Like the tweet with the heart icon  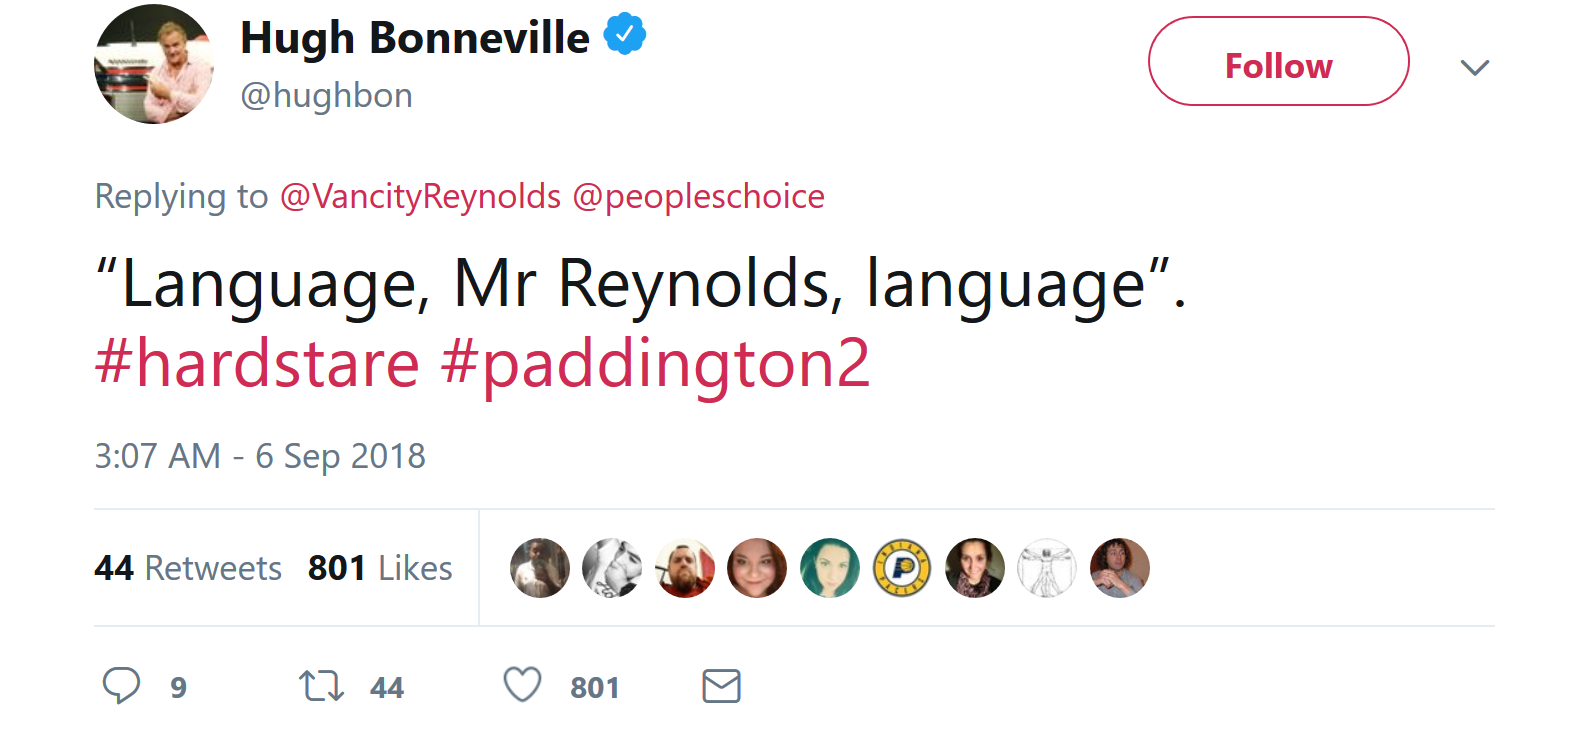522,685
